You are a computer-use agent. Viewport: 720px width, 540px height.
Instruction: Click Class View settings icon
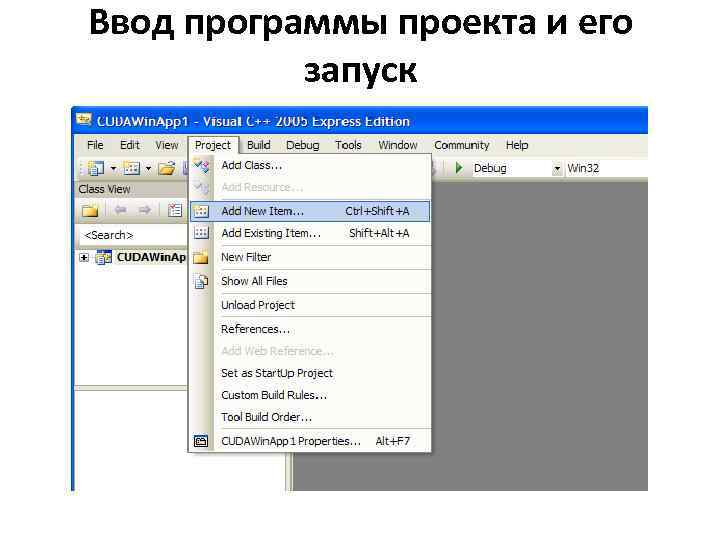(174, 210)
